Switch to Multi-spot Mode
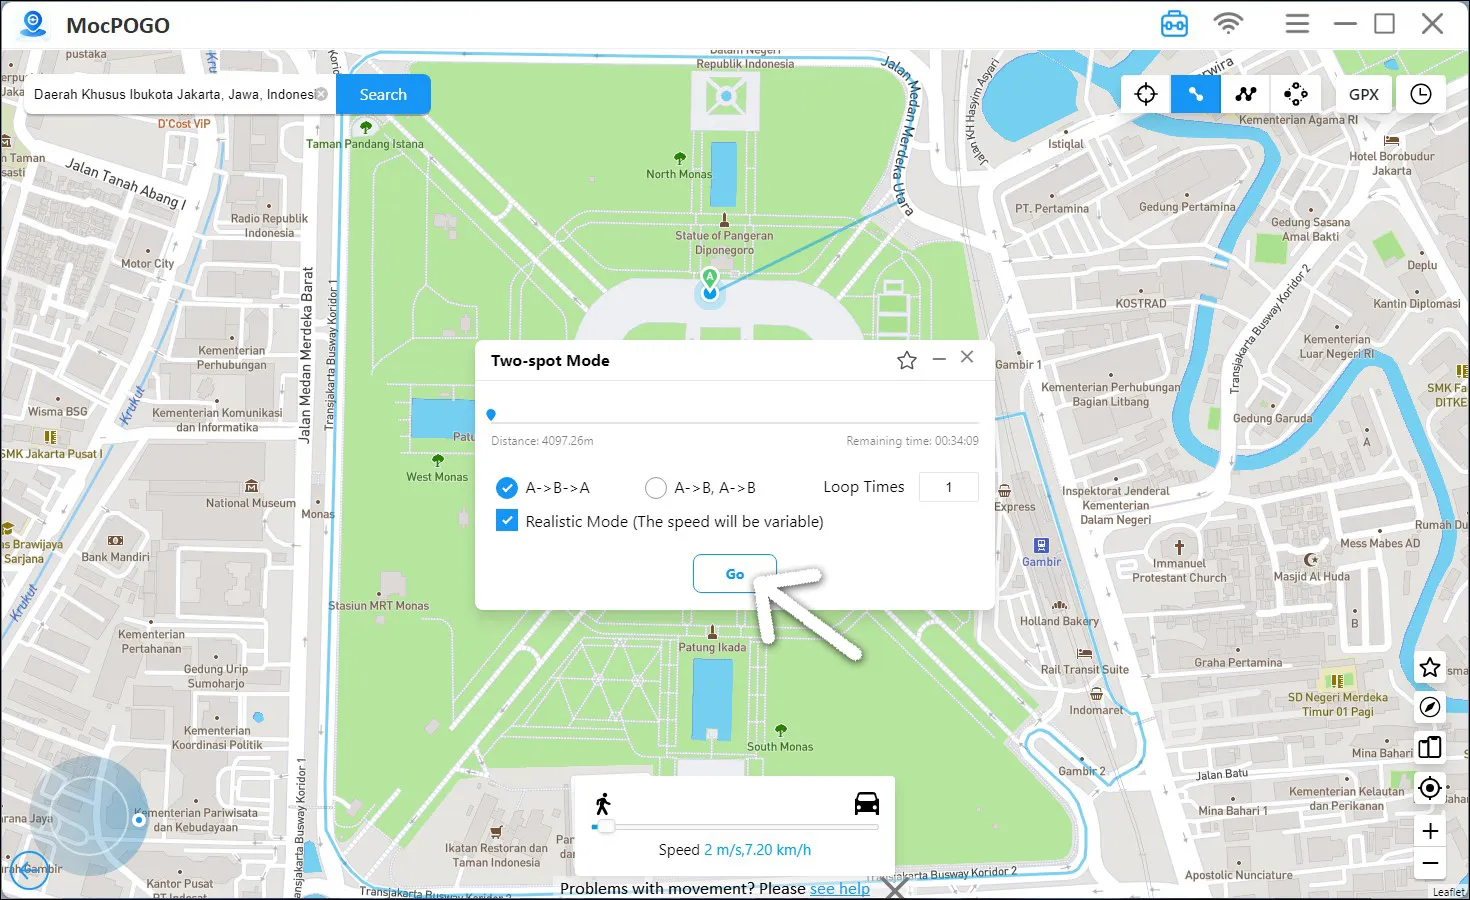 point(1245,93)
